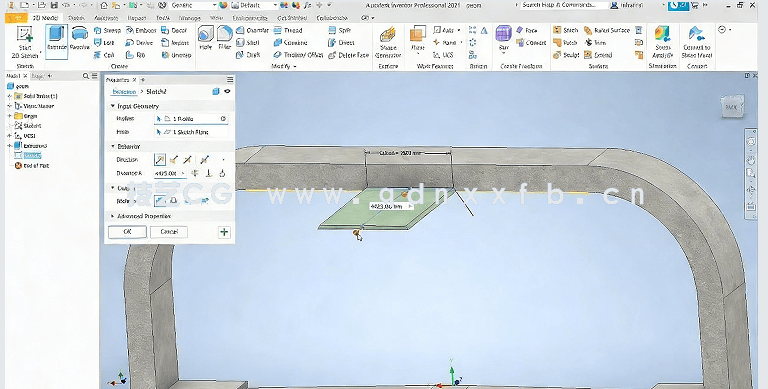Go to Home view icon in title bar
Screen dimensions: 768x389
click(103, 5)
